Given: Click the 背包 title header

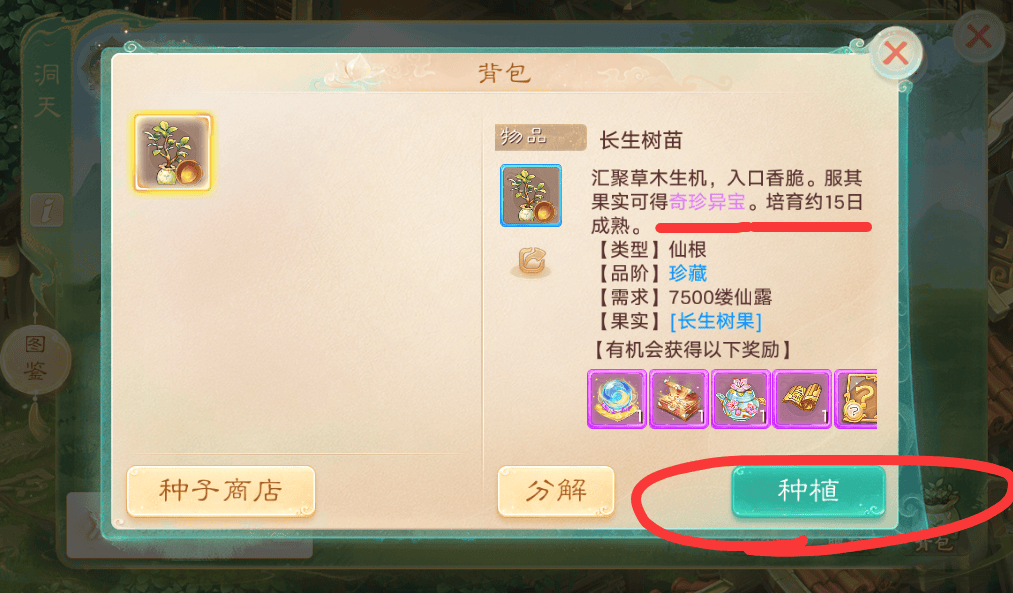Looking at the screenshot, I should click(x=505, y=73).
